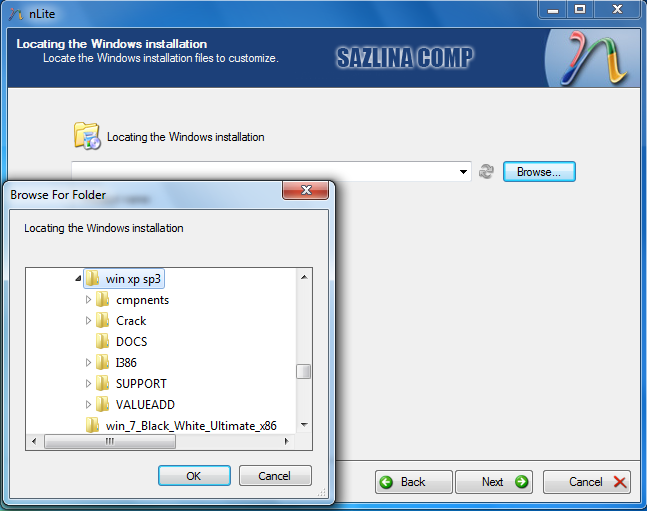Viewport: 647px width, 511px height.
Task: Expand the cmpnents folder
Action: [x=88, y=300]
